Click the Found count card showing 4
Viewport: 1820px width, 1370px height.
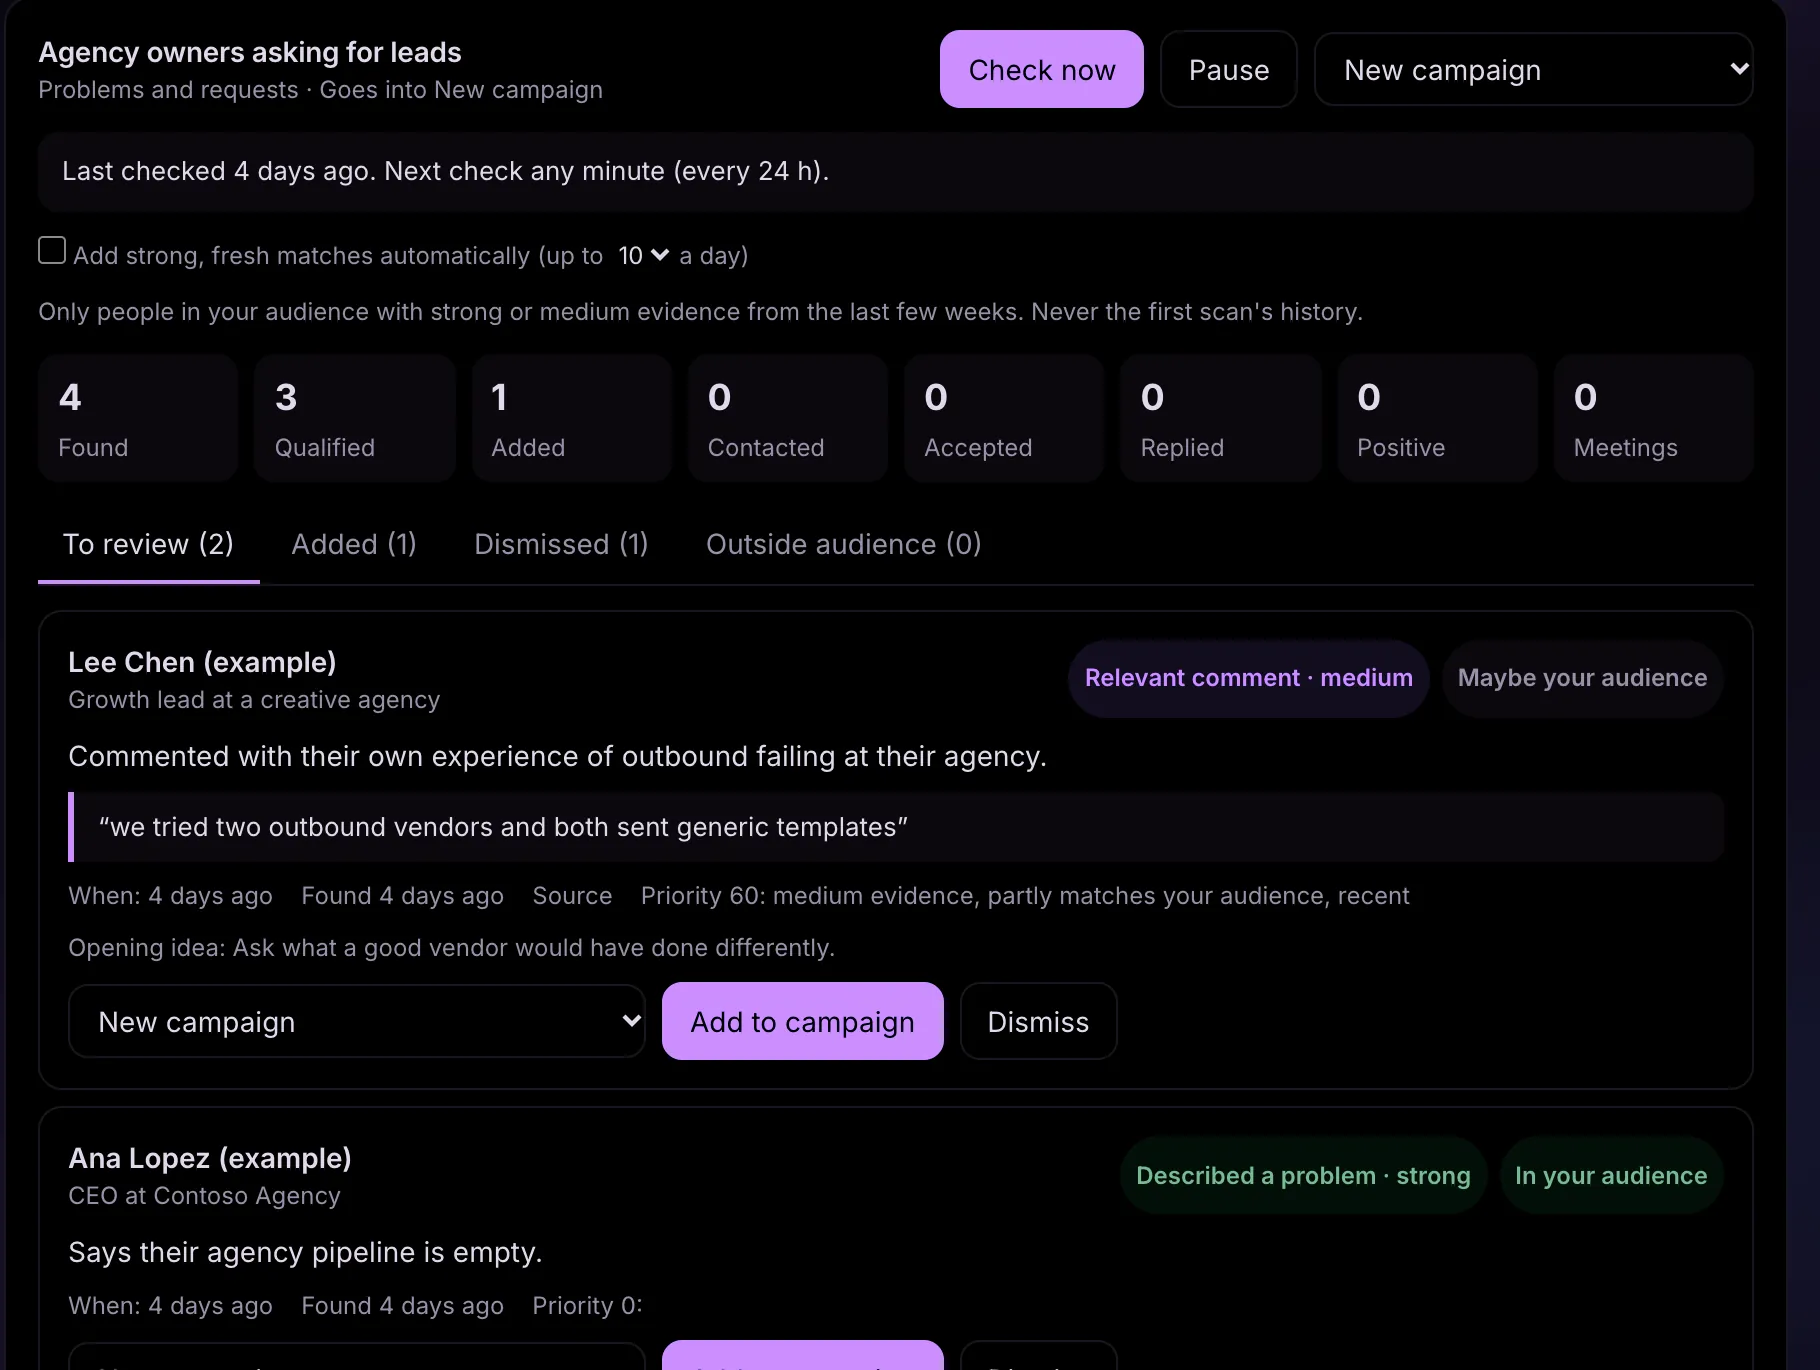pos(138,418)
